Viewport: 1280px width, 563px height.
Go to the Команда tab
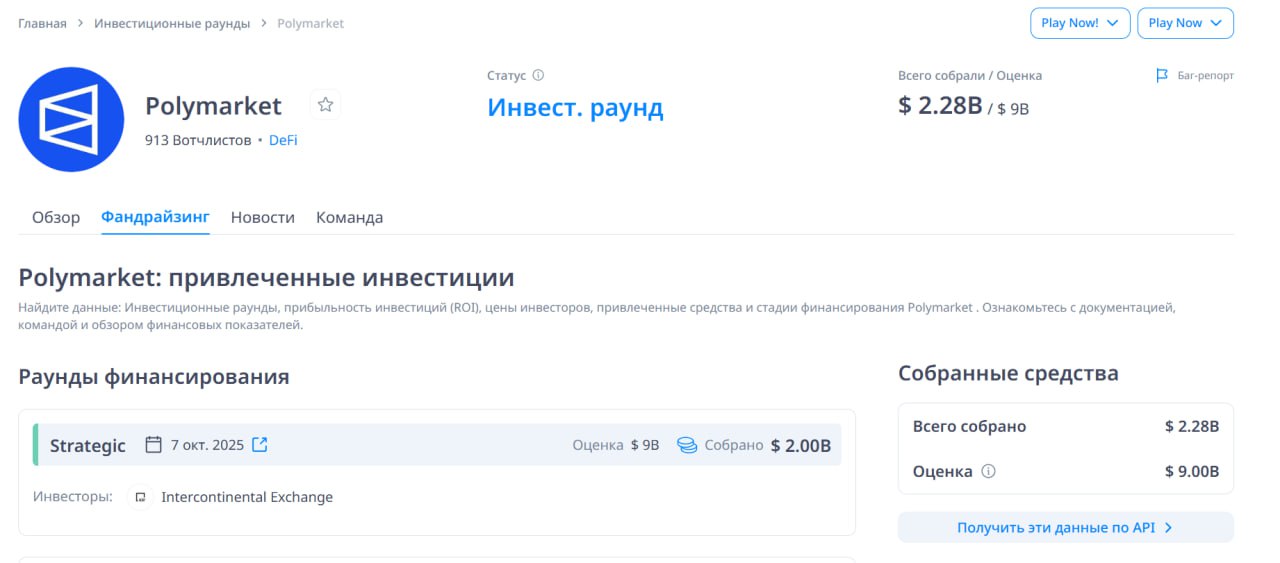click(349, 217)
